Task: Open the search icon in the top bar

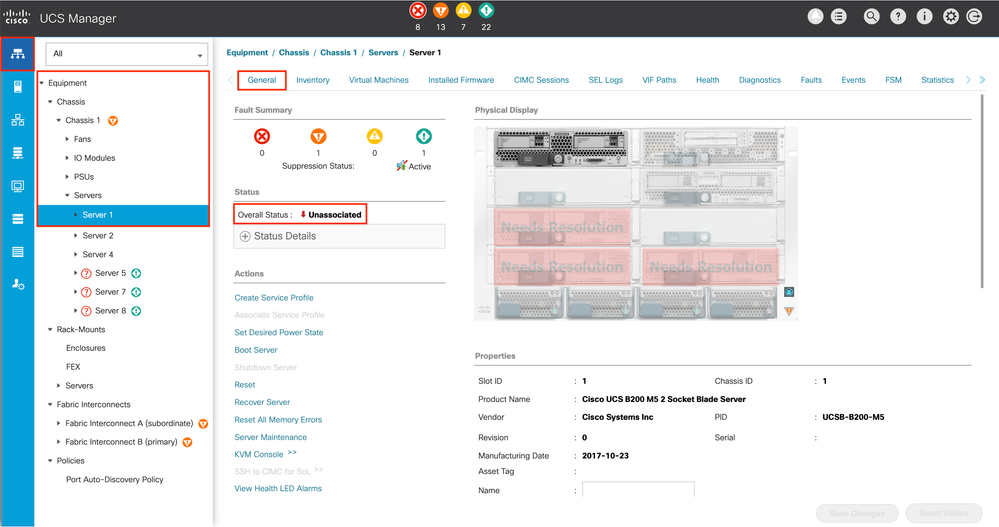Action: pos(872,17)
